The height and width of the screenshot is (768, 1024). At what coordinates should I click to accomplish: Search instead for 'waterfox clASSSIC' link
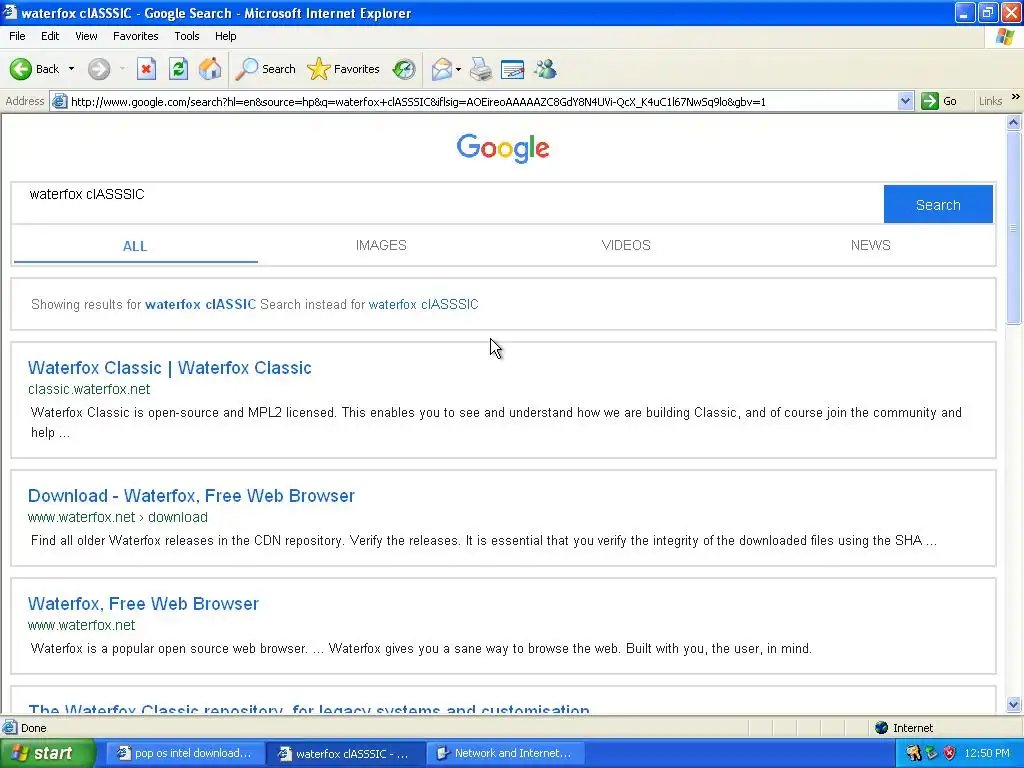click(423, 304)
